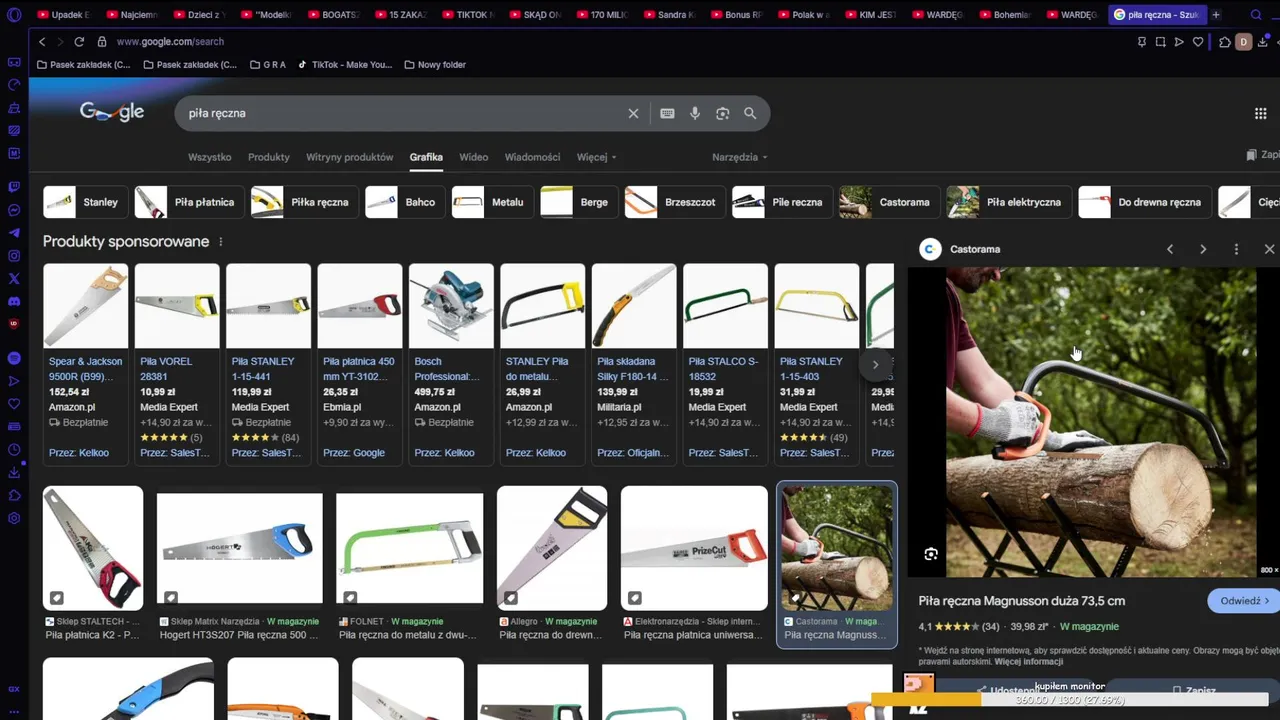This screenshot has width=1280, height=720.
Task: Open X (Twitter) in the sidebar
Action: click(14, 279)
